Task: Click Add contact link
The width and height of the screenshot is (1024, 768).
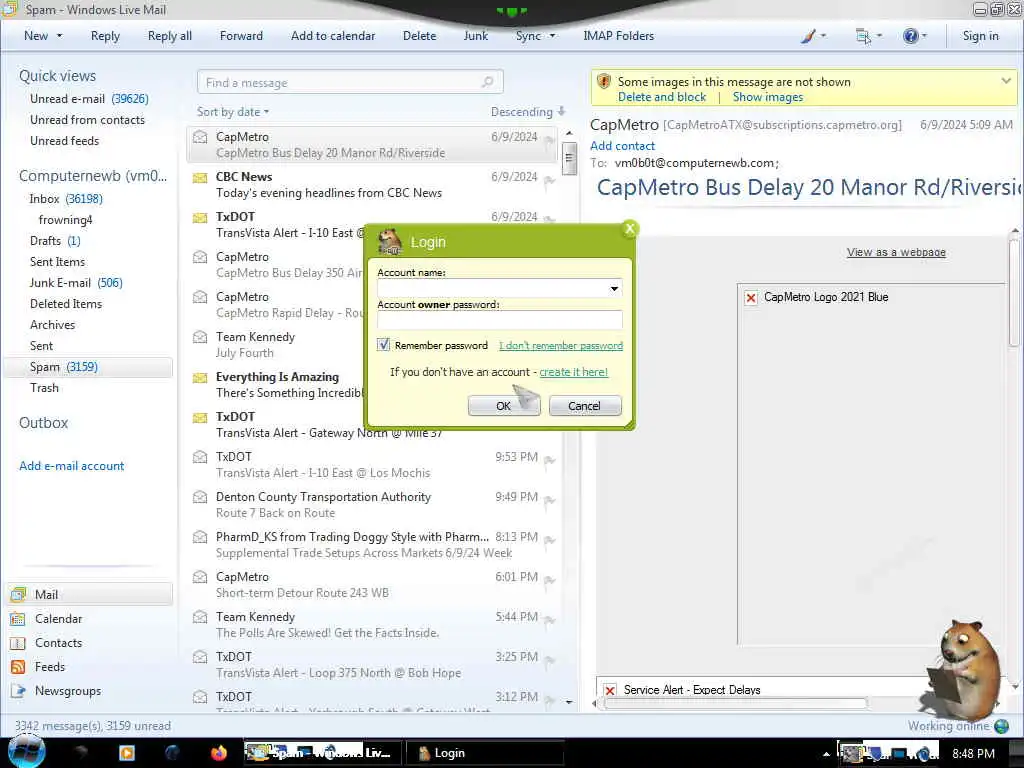Action: [x=622, y=146]
